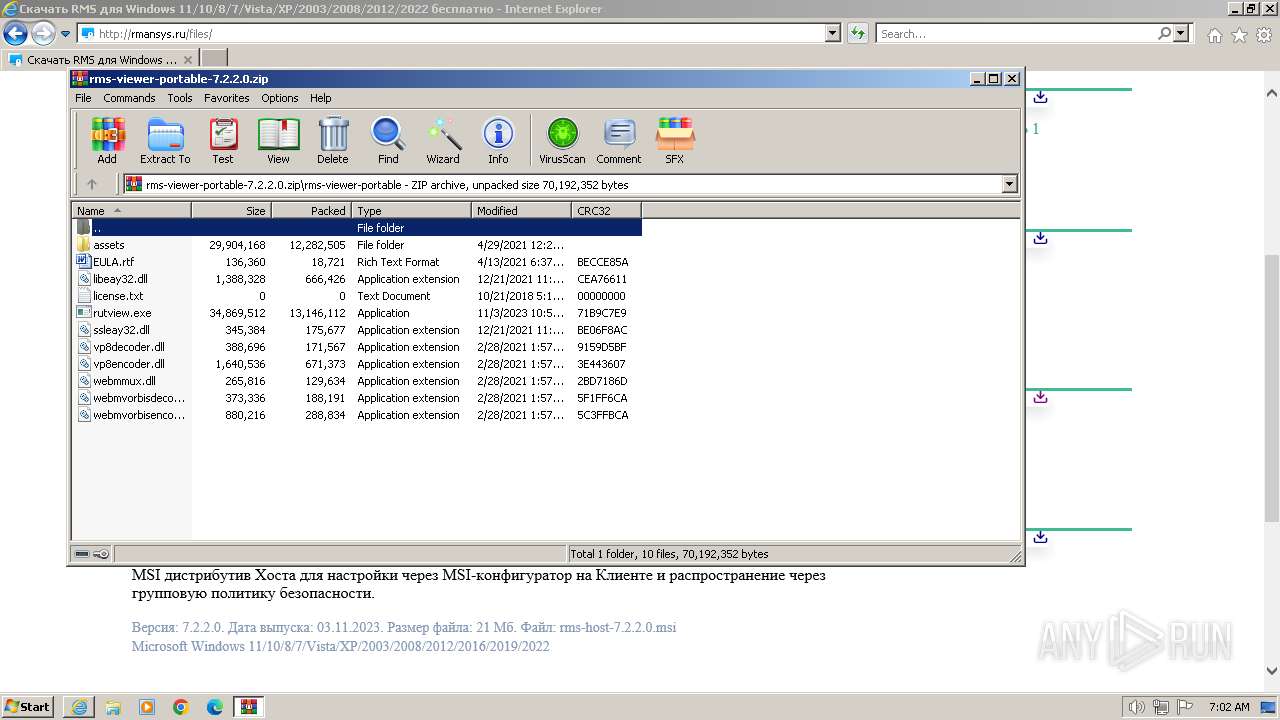Select the vp8decoder.dll file
The height and width of the screenshot is (720, 1280).
(x=357, y=347)
